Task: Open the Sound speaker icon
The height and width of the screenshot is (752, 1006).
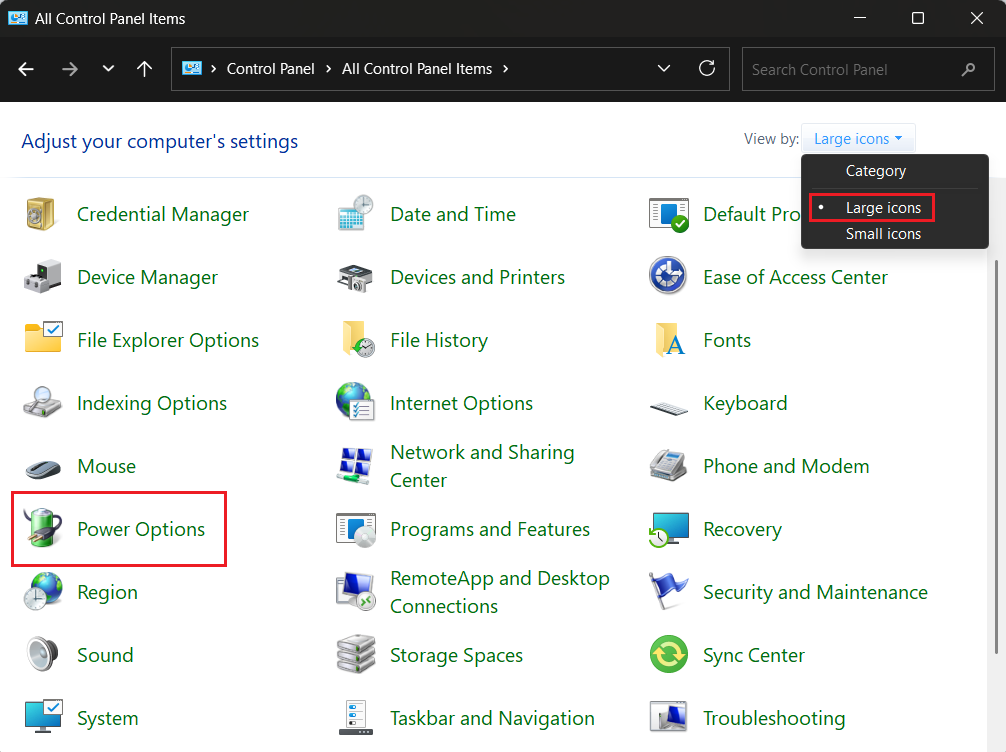Action: 43,655
